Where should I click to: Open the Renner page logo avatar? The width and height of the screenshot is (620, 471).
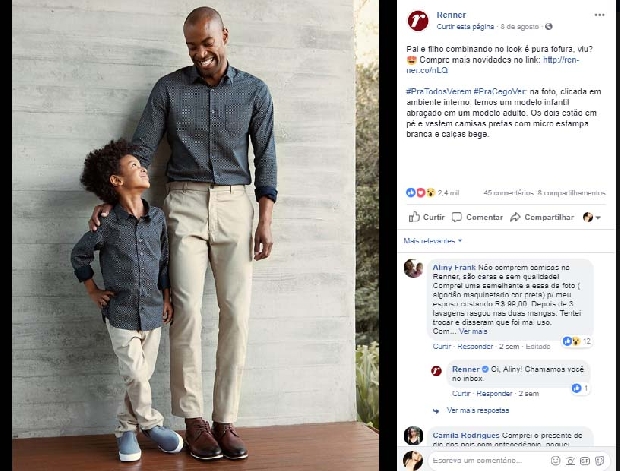coord(418,21)
